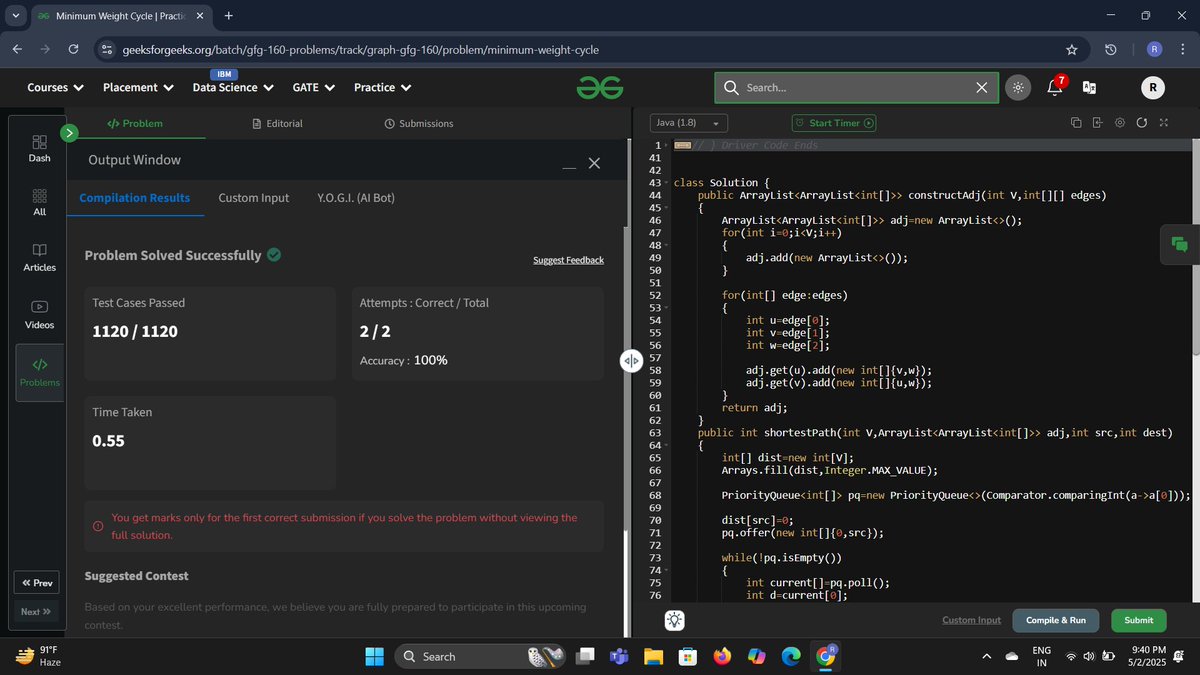This screenshot has width=1200, height=675.
Task: Click the panel resize splitter handle
Action: point(631,360)
